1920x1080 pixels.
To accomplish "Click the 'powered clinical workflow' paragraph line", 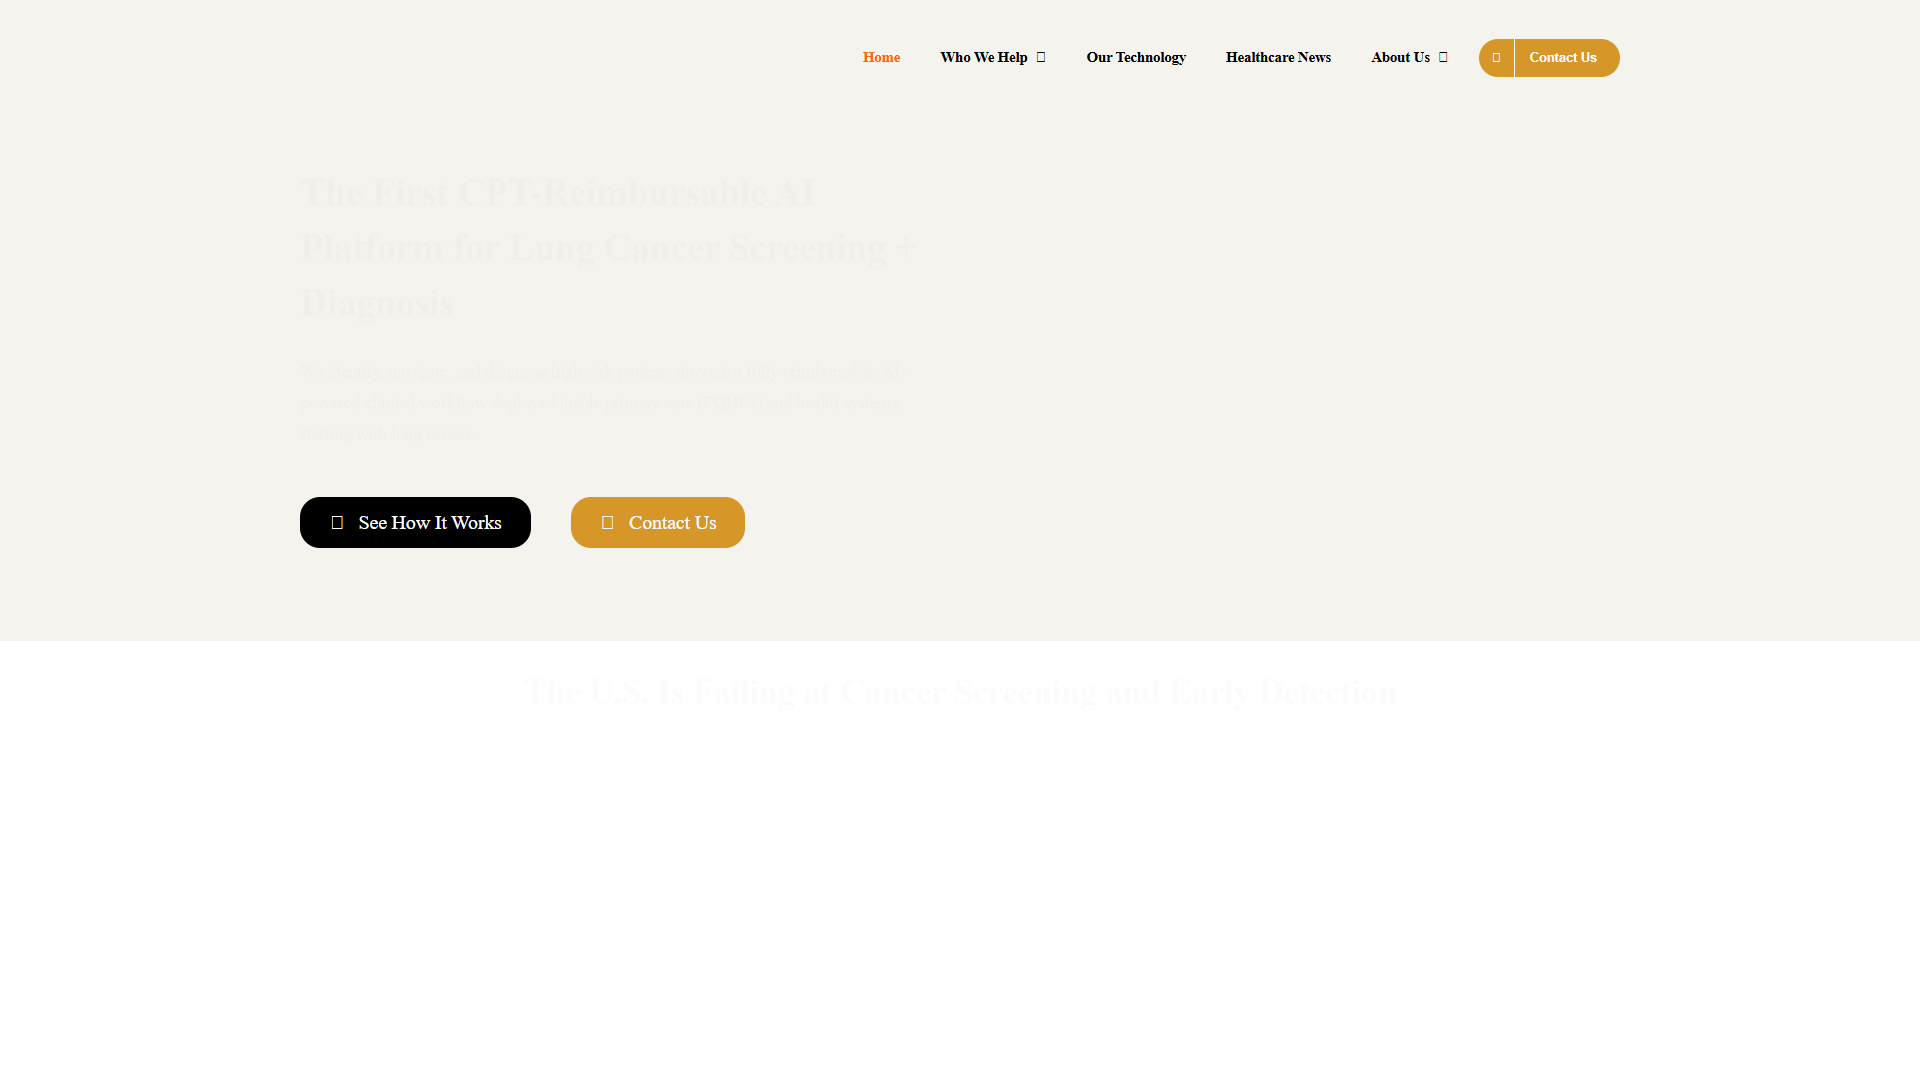I will [x=600, y=402].
